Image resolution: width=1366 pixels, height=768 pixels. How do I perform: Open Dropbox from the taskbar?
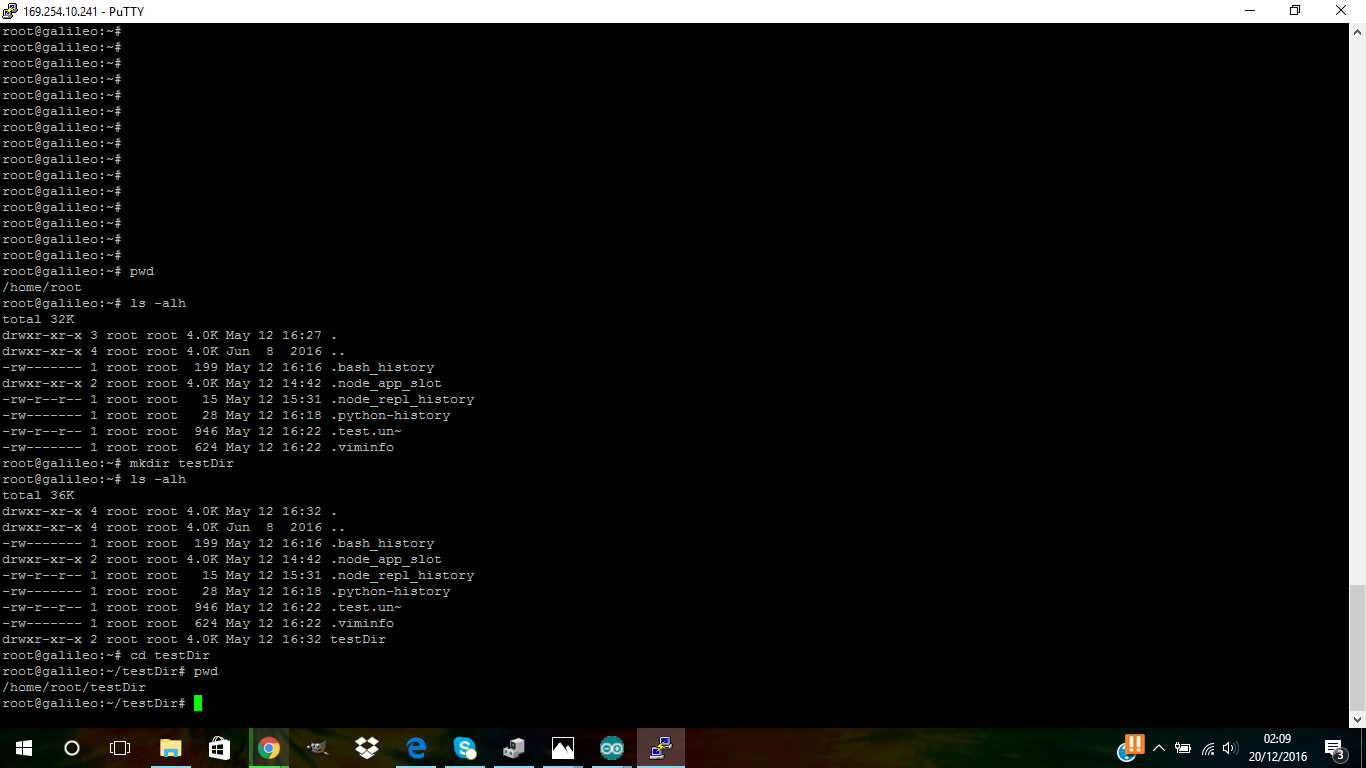[x=366, y=748]
